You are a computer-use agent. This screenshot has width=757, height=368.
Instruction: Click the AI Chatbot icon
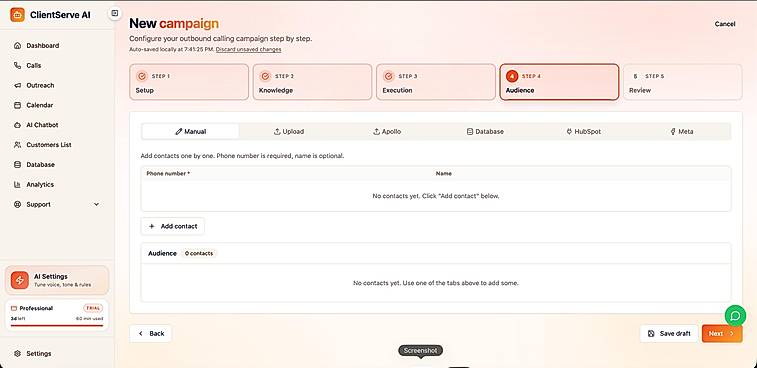tap(18, 125)
